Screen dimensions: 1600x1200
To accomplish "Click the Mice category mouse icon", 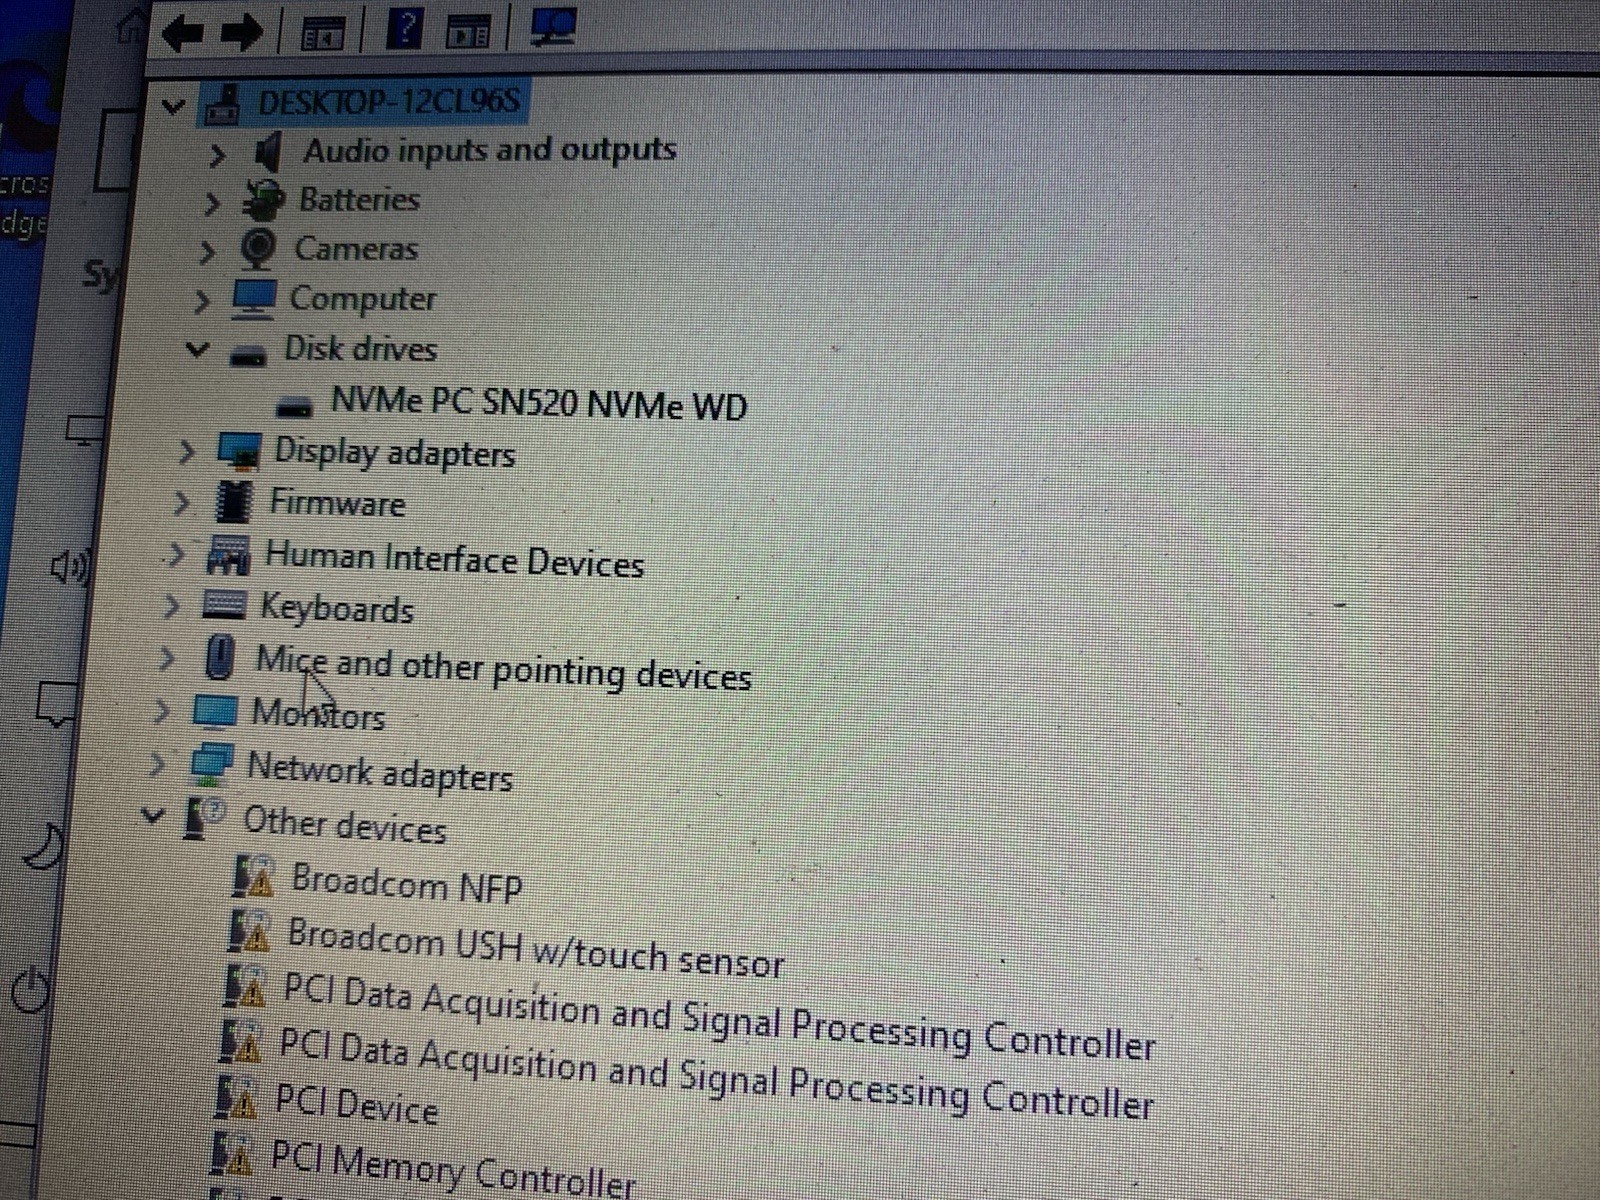I will pos(219,658).
